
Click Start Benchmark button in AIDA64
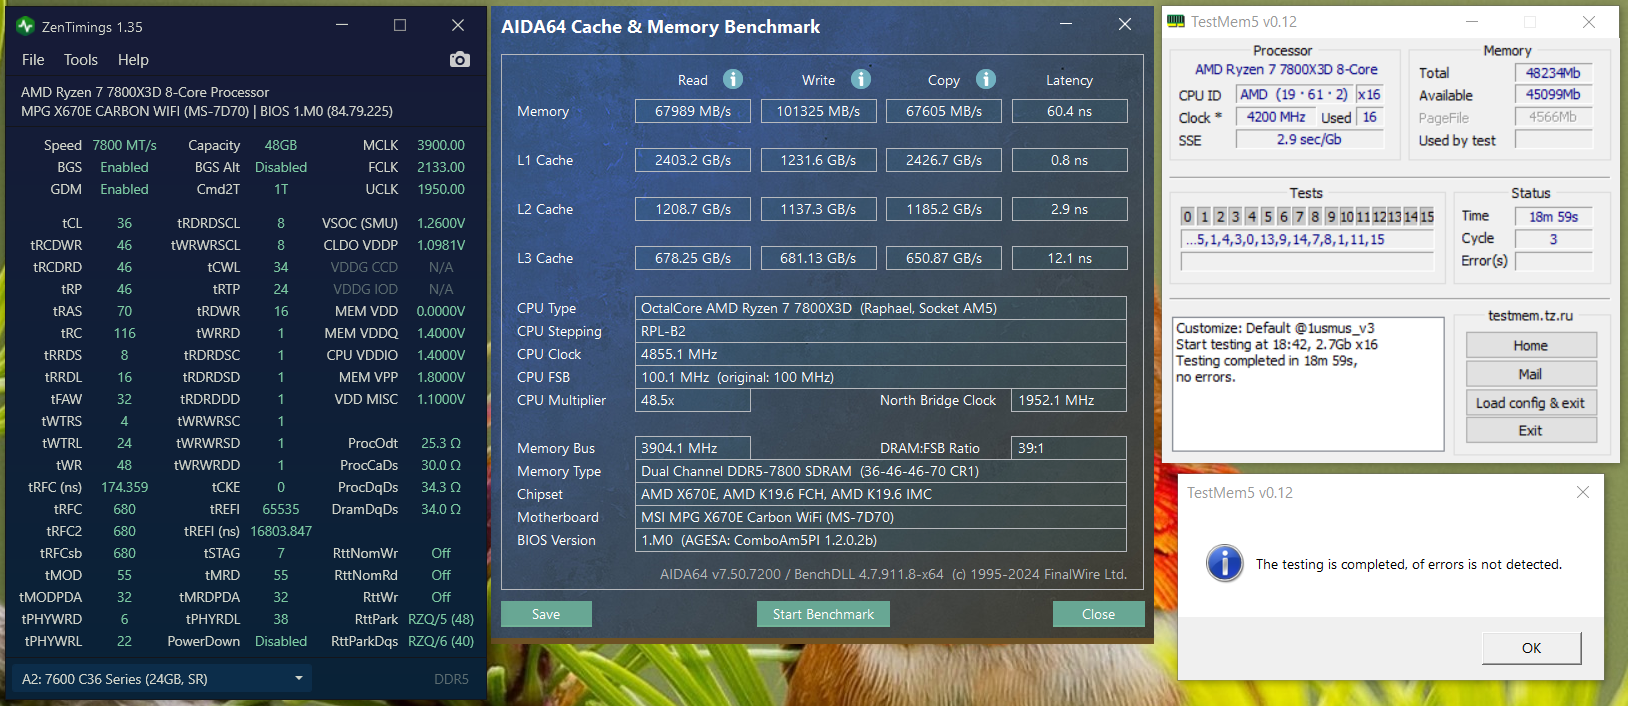coord(823,614)
